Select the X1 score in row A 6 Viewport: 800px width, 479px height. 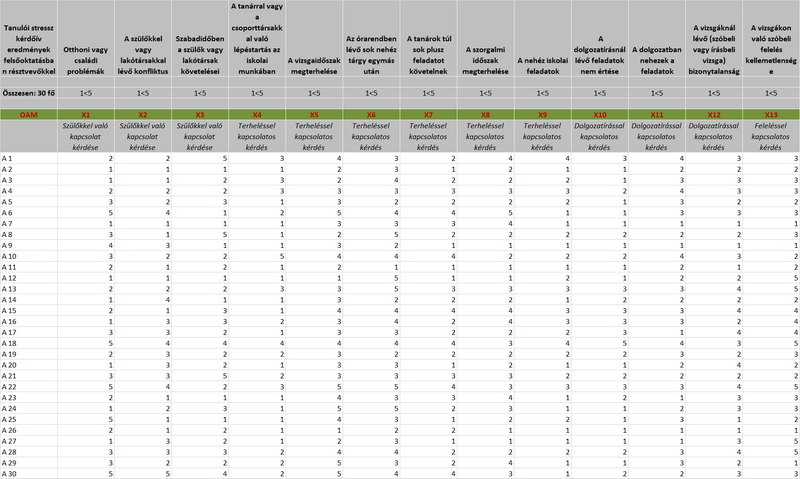coord(86,213)
